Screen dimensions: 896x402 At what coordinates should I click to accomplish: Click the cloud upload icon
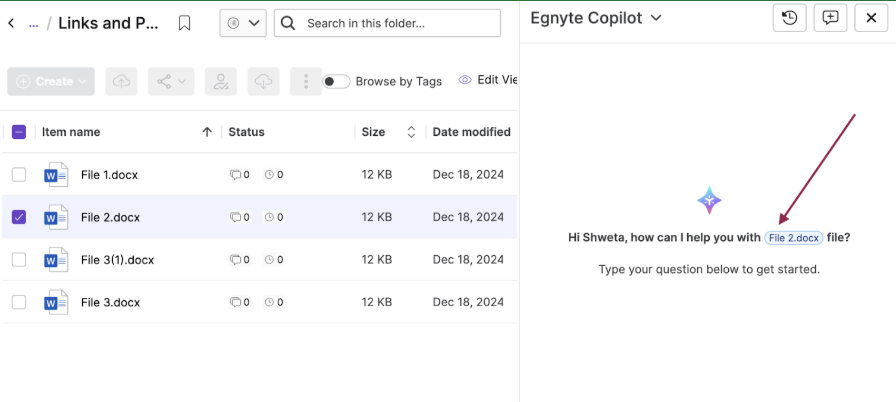click(121, 82)
